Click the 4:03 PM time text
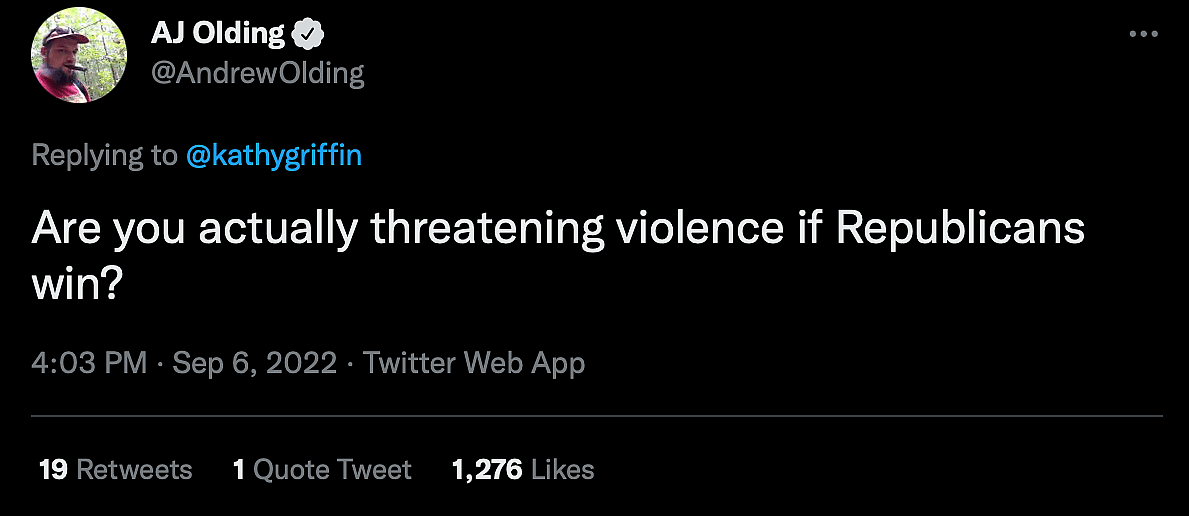This screenshot has width=1189, height=516. pos(89,362)
